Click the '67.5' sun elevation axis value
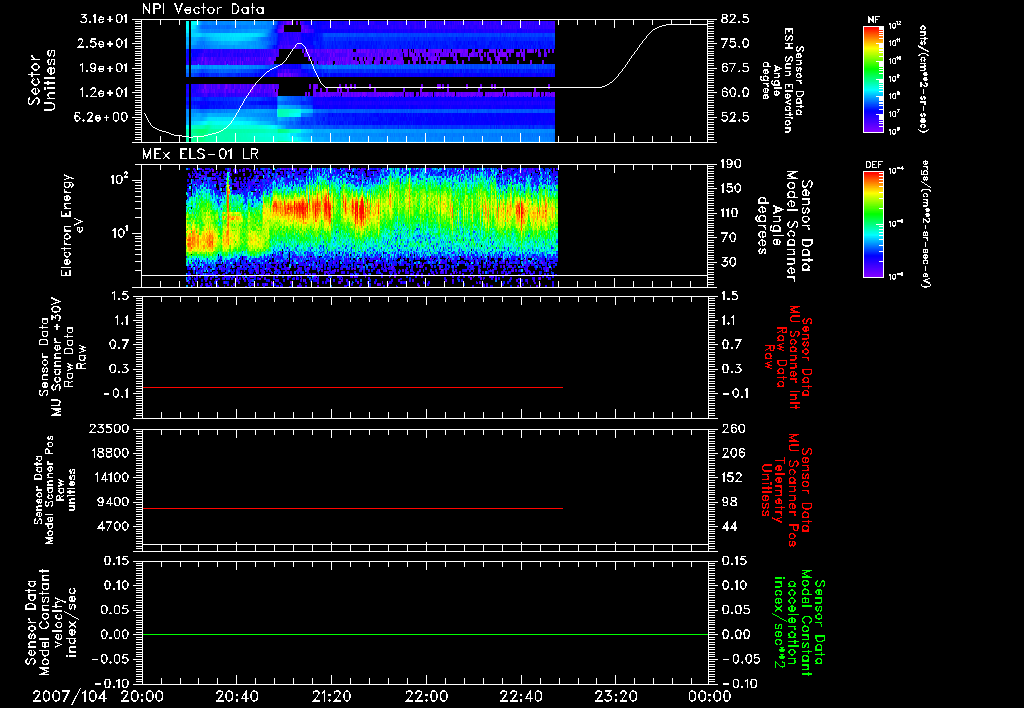 point(735,68)
